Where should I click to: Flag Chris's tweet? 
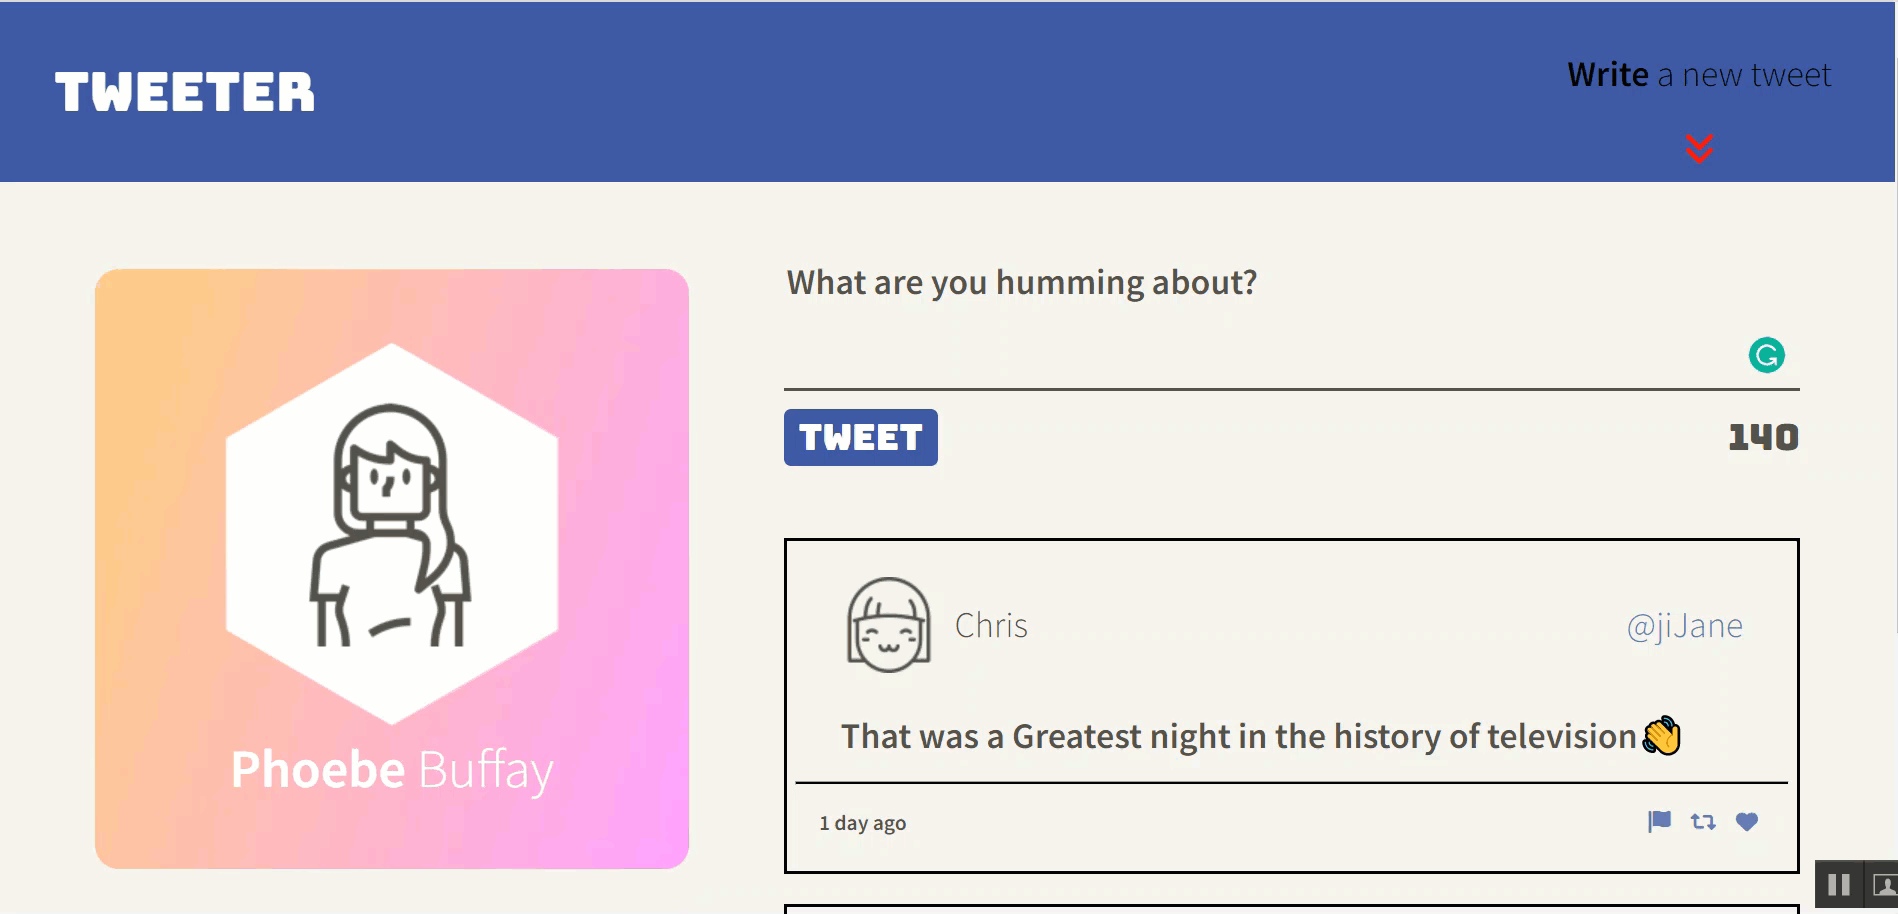pyautogui.click(x=1659, y=822)
